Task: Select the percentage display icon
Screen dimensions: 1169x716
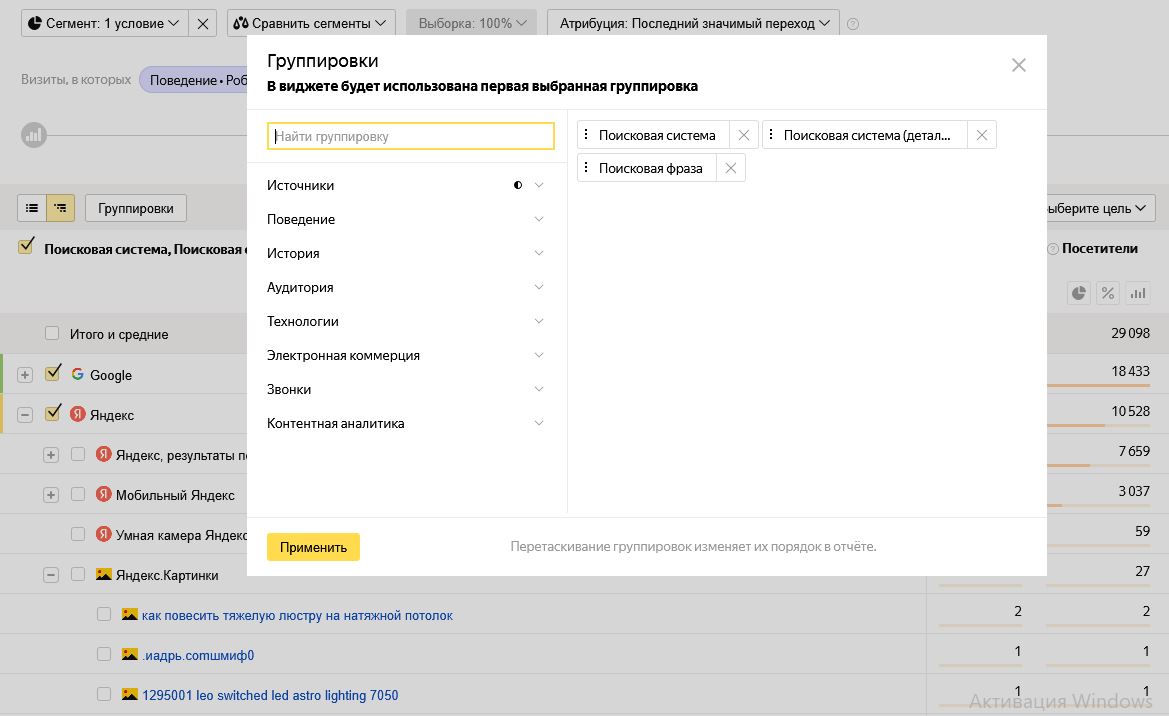Action: click(x=1110, y=293)
